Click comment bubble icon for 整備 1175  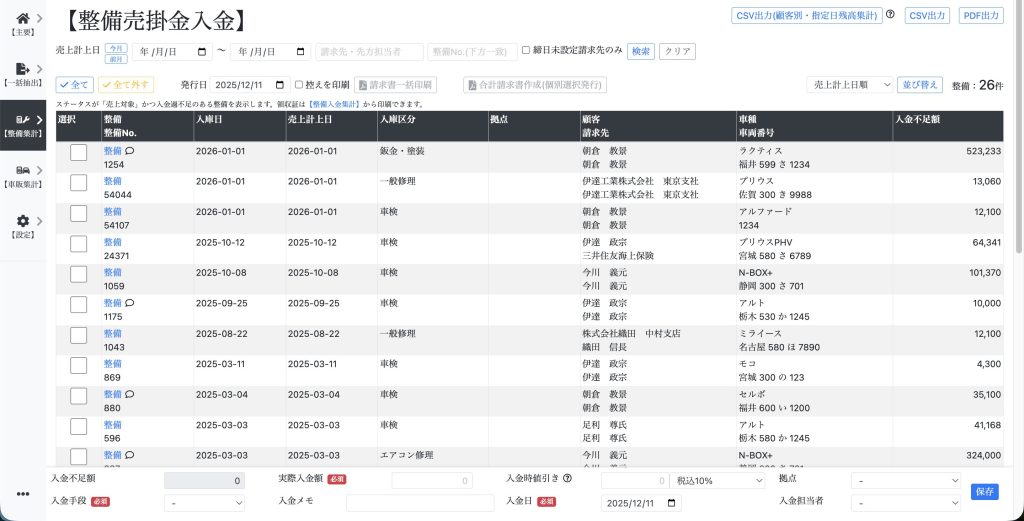coord(130,303)
